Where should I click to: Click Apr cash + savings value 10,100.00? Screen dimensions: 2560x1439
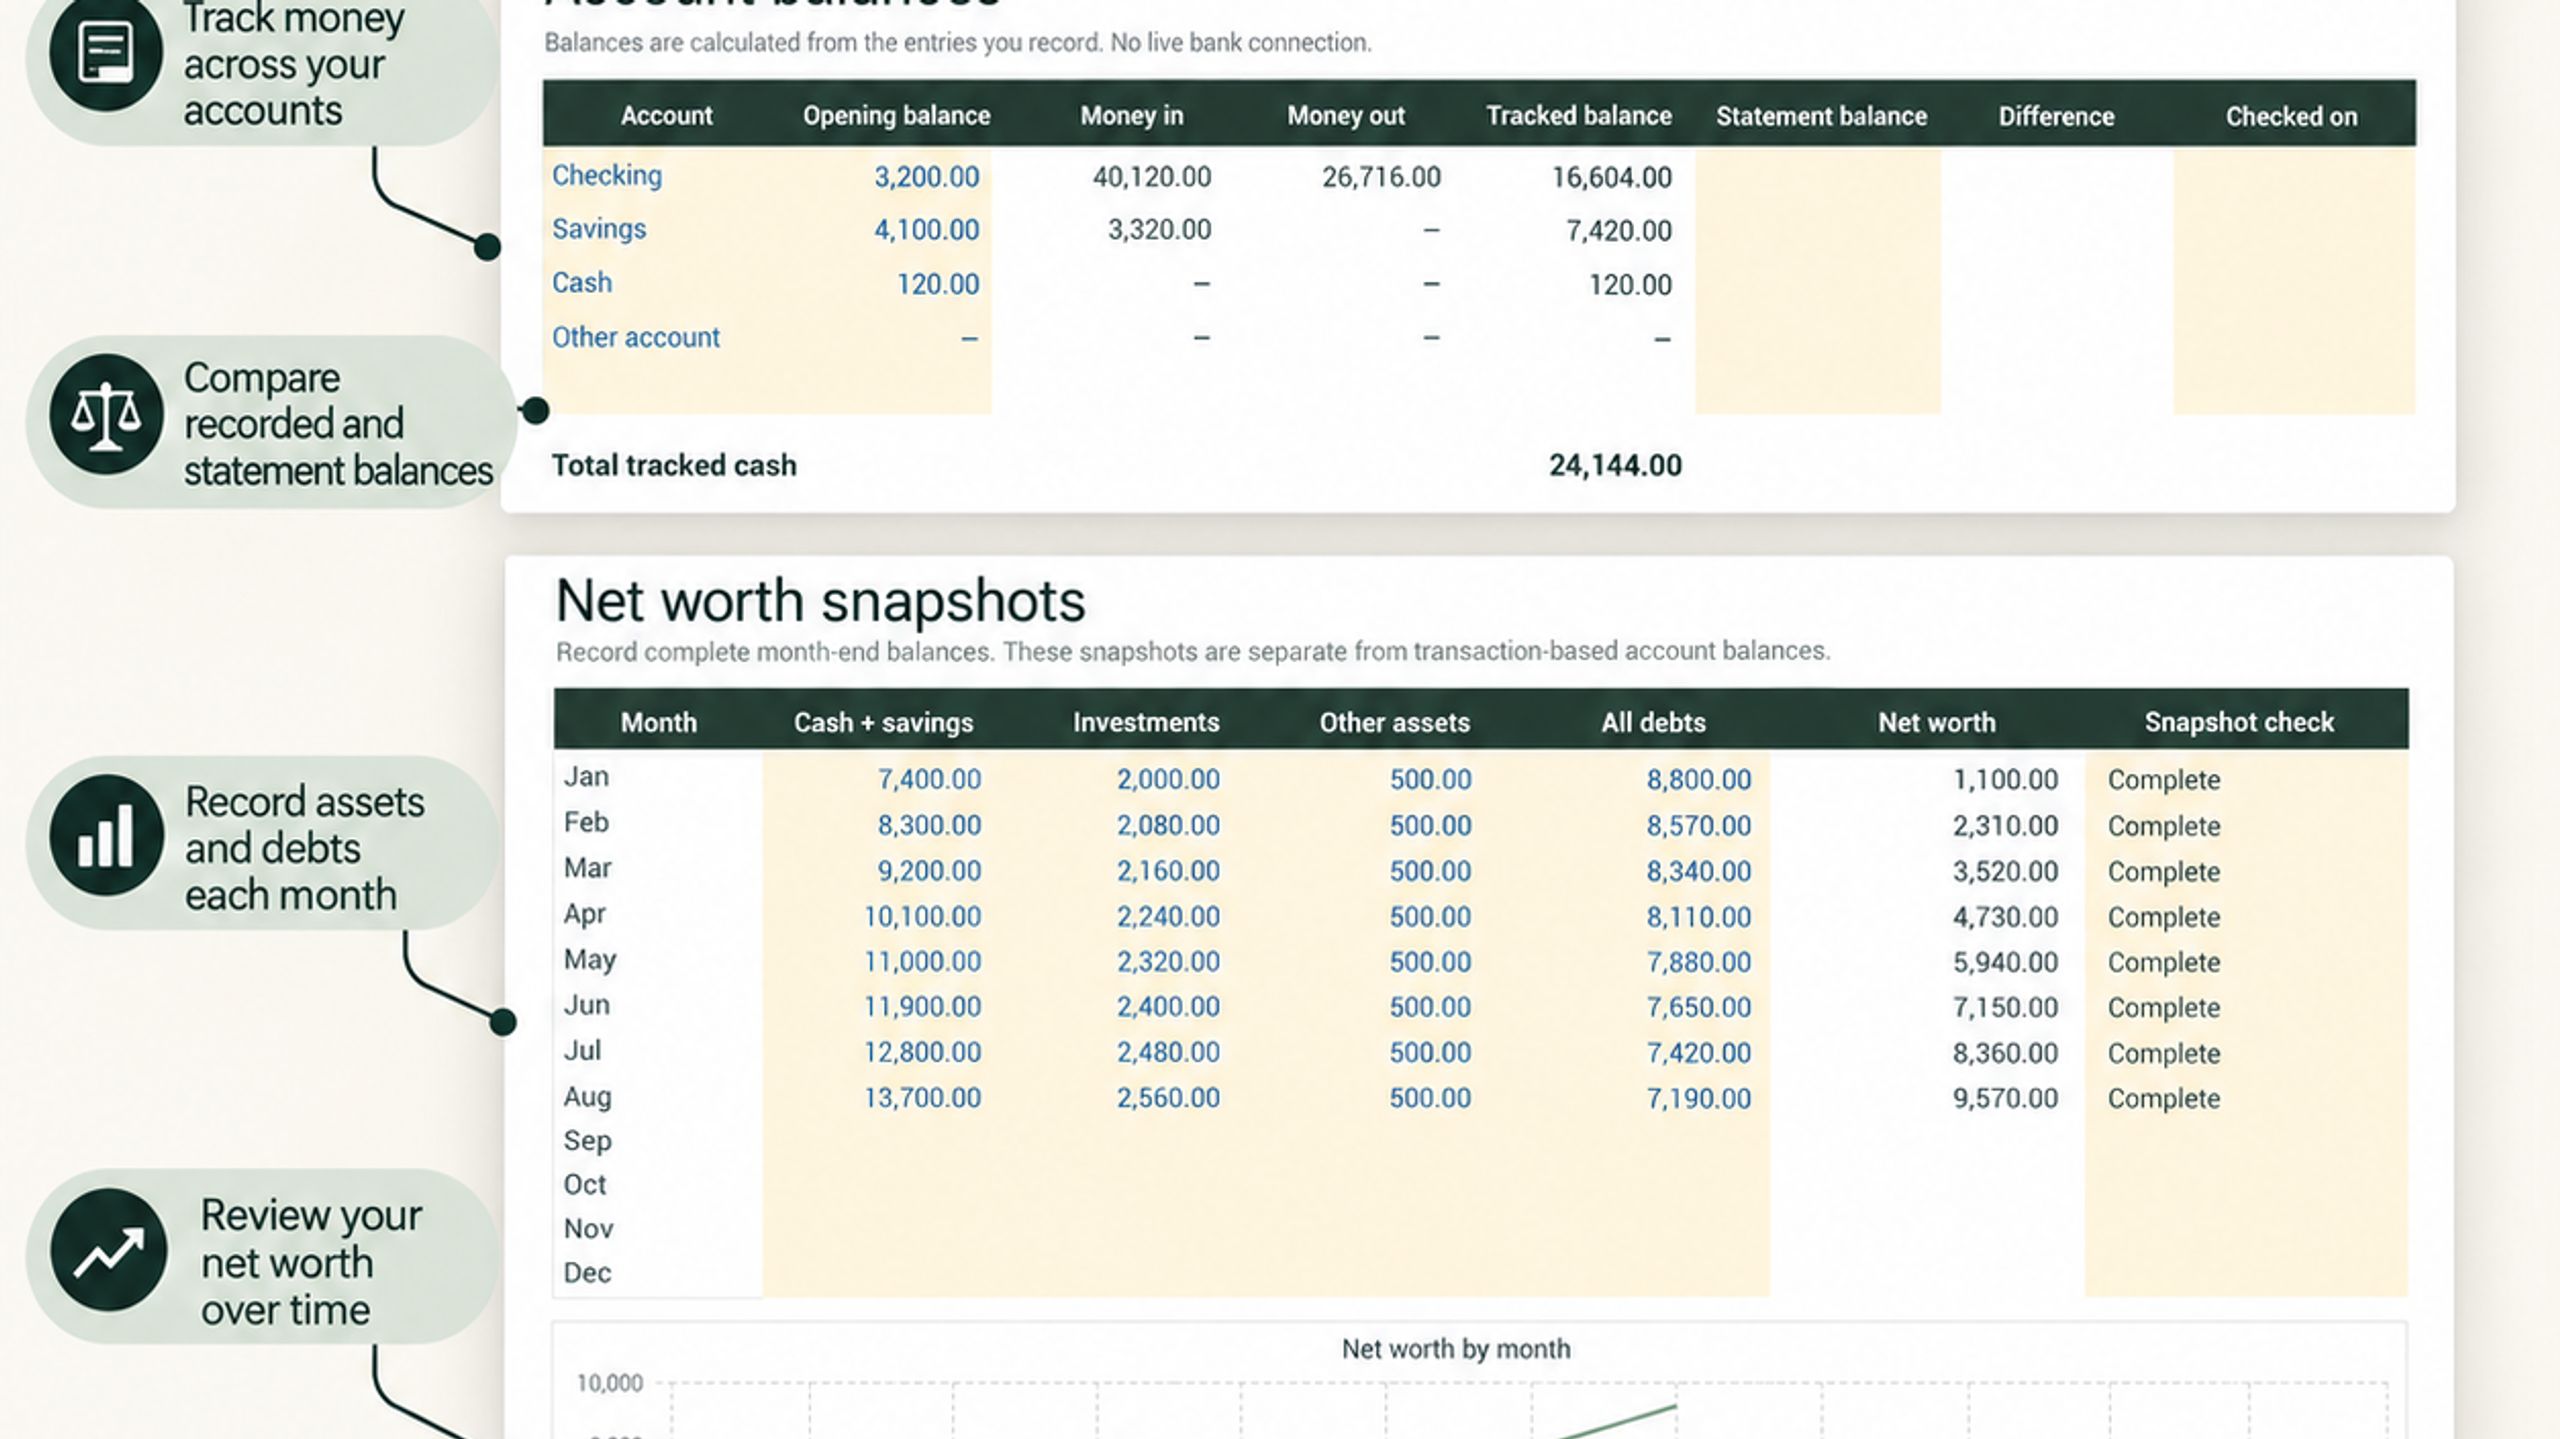[x=922, y=917]
